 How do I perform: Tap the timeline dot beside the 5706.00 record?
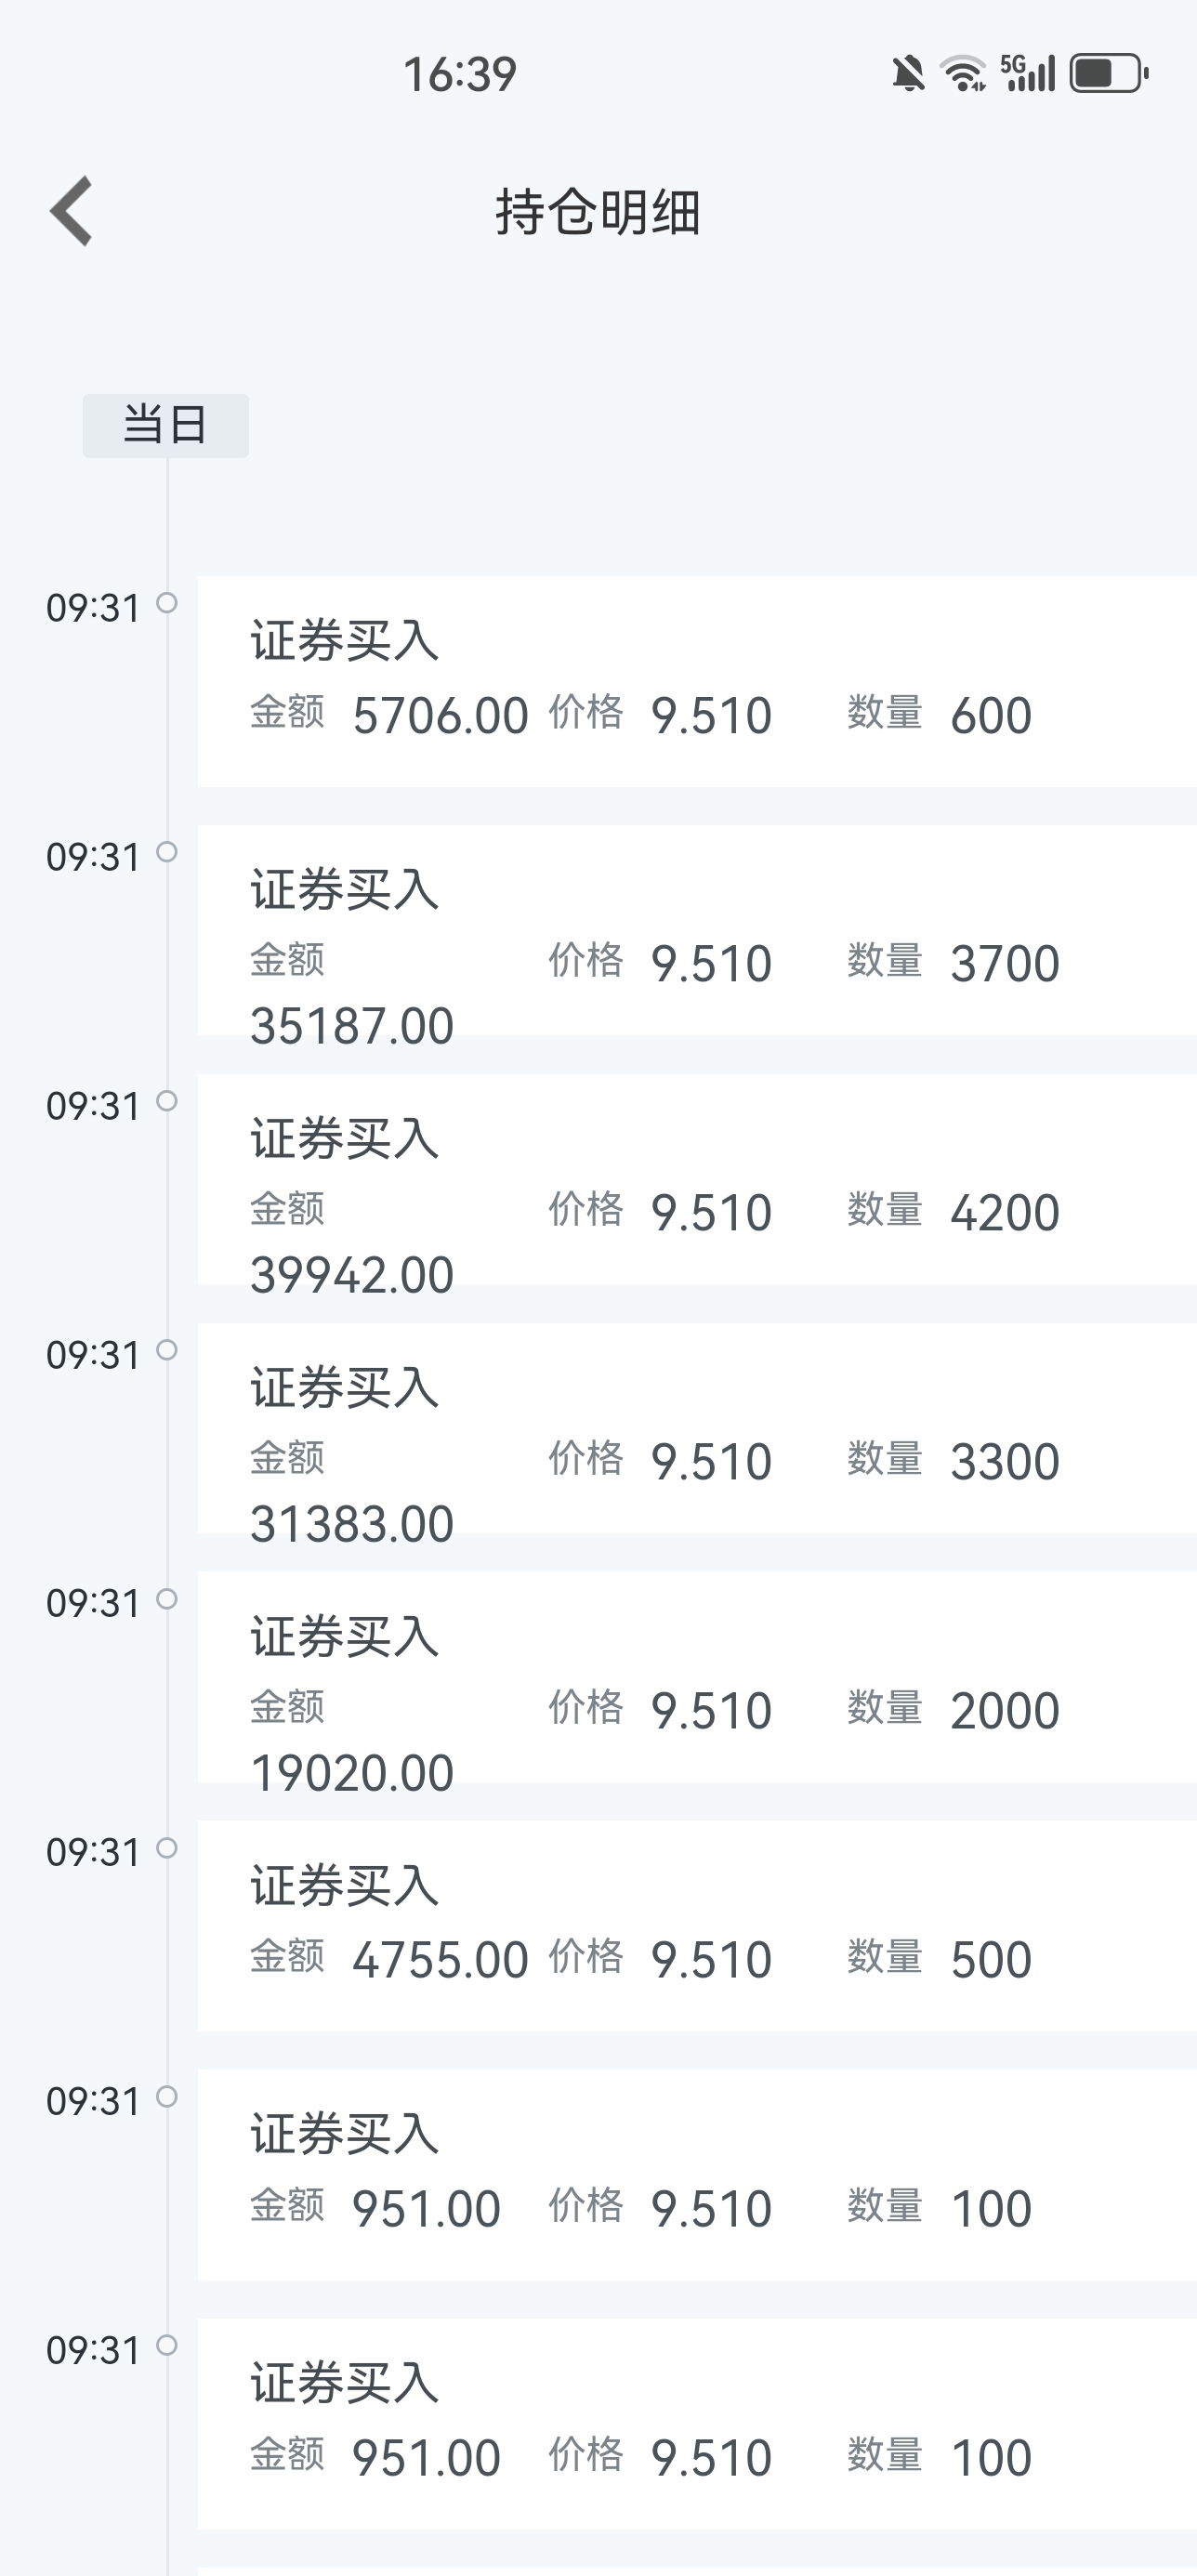(x=168, y=603)
